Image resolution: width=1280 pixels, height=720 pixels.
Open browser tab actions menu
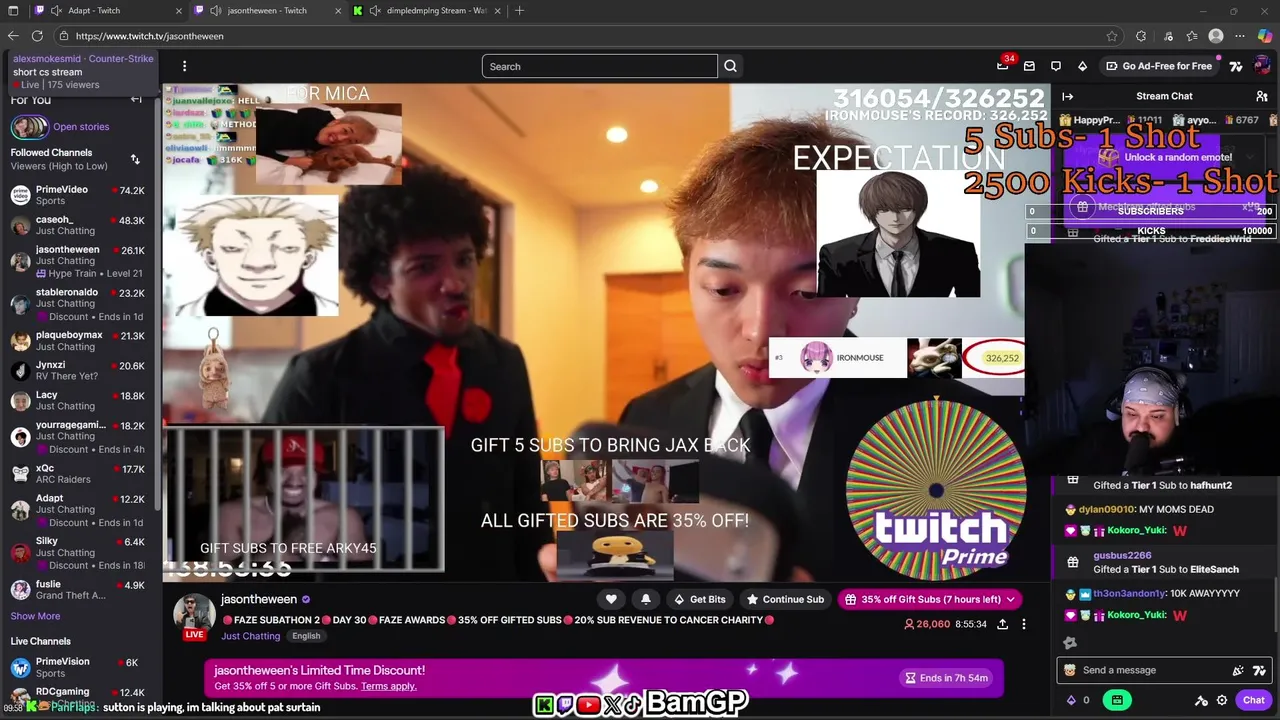13,10
